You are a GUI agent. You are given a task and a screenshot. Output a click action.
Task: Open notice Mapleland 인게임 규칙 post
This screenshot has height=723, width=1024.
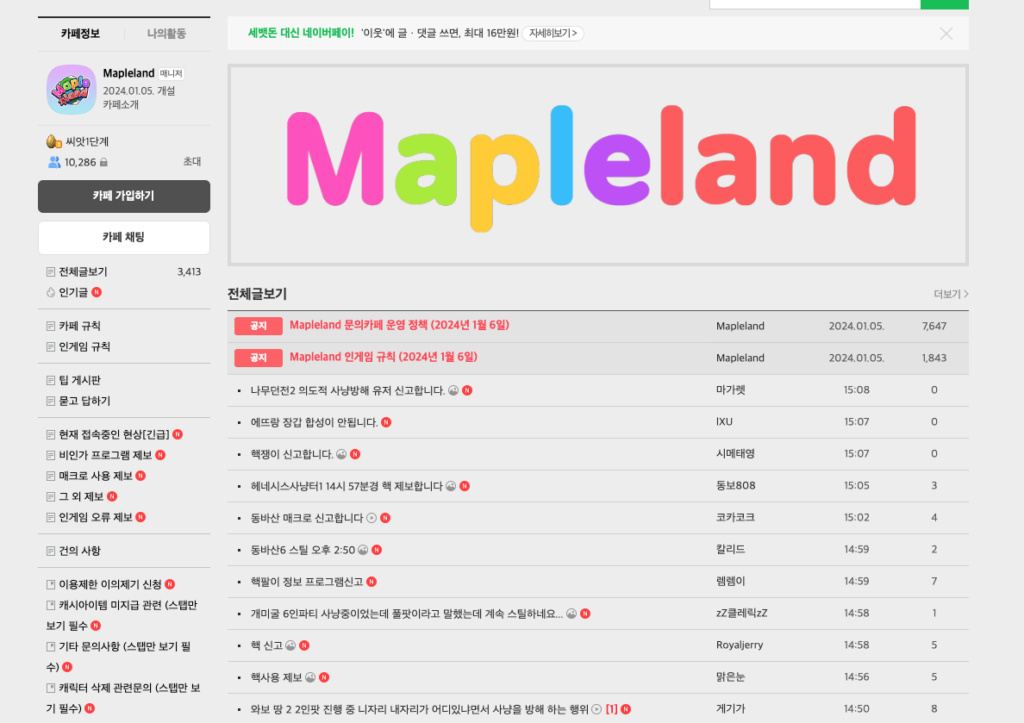pos(383,357)
